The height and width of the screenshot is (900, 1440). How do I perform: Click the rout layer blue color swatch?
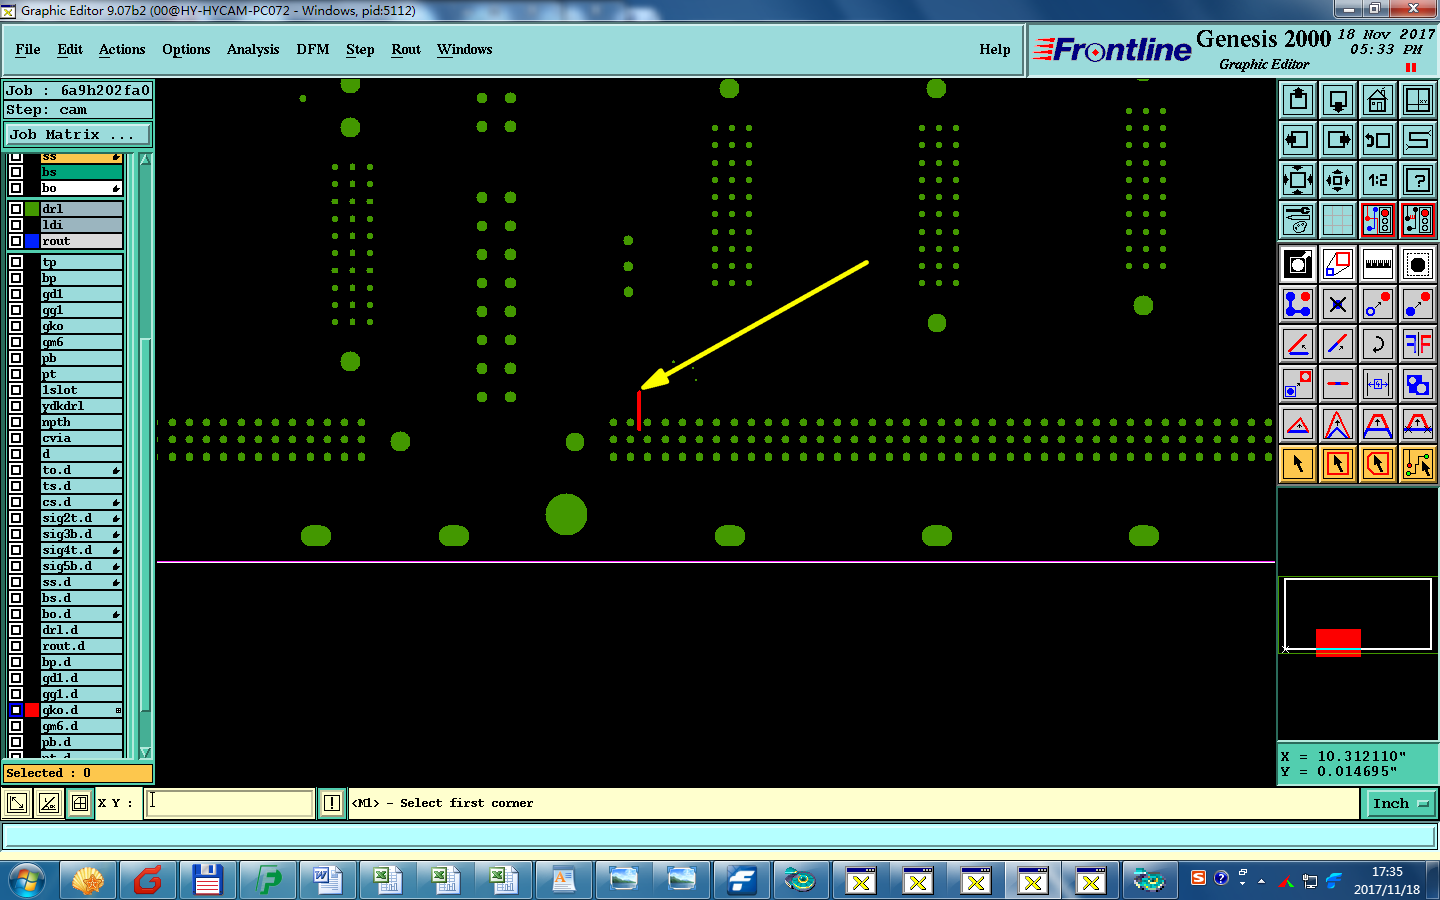33,241
